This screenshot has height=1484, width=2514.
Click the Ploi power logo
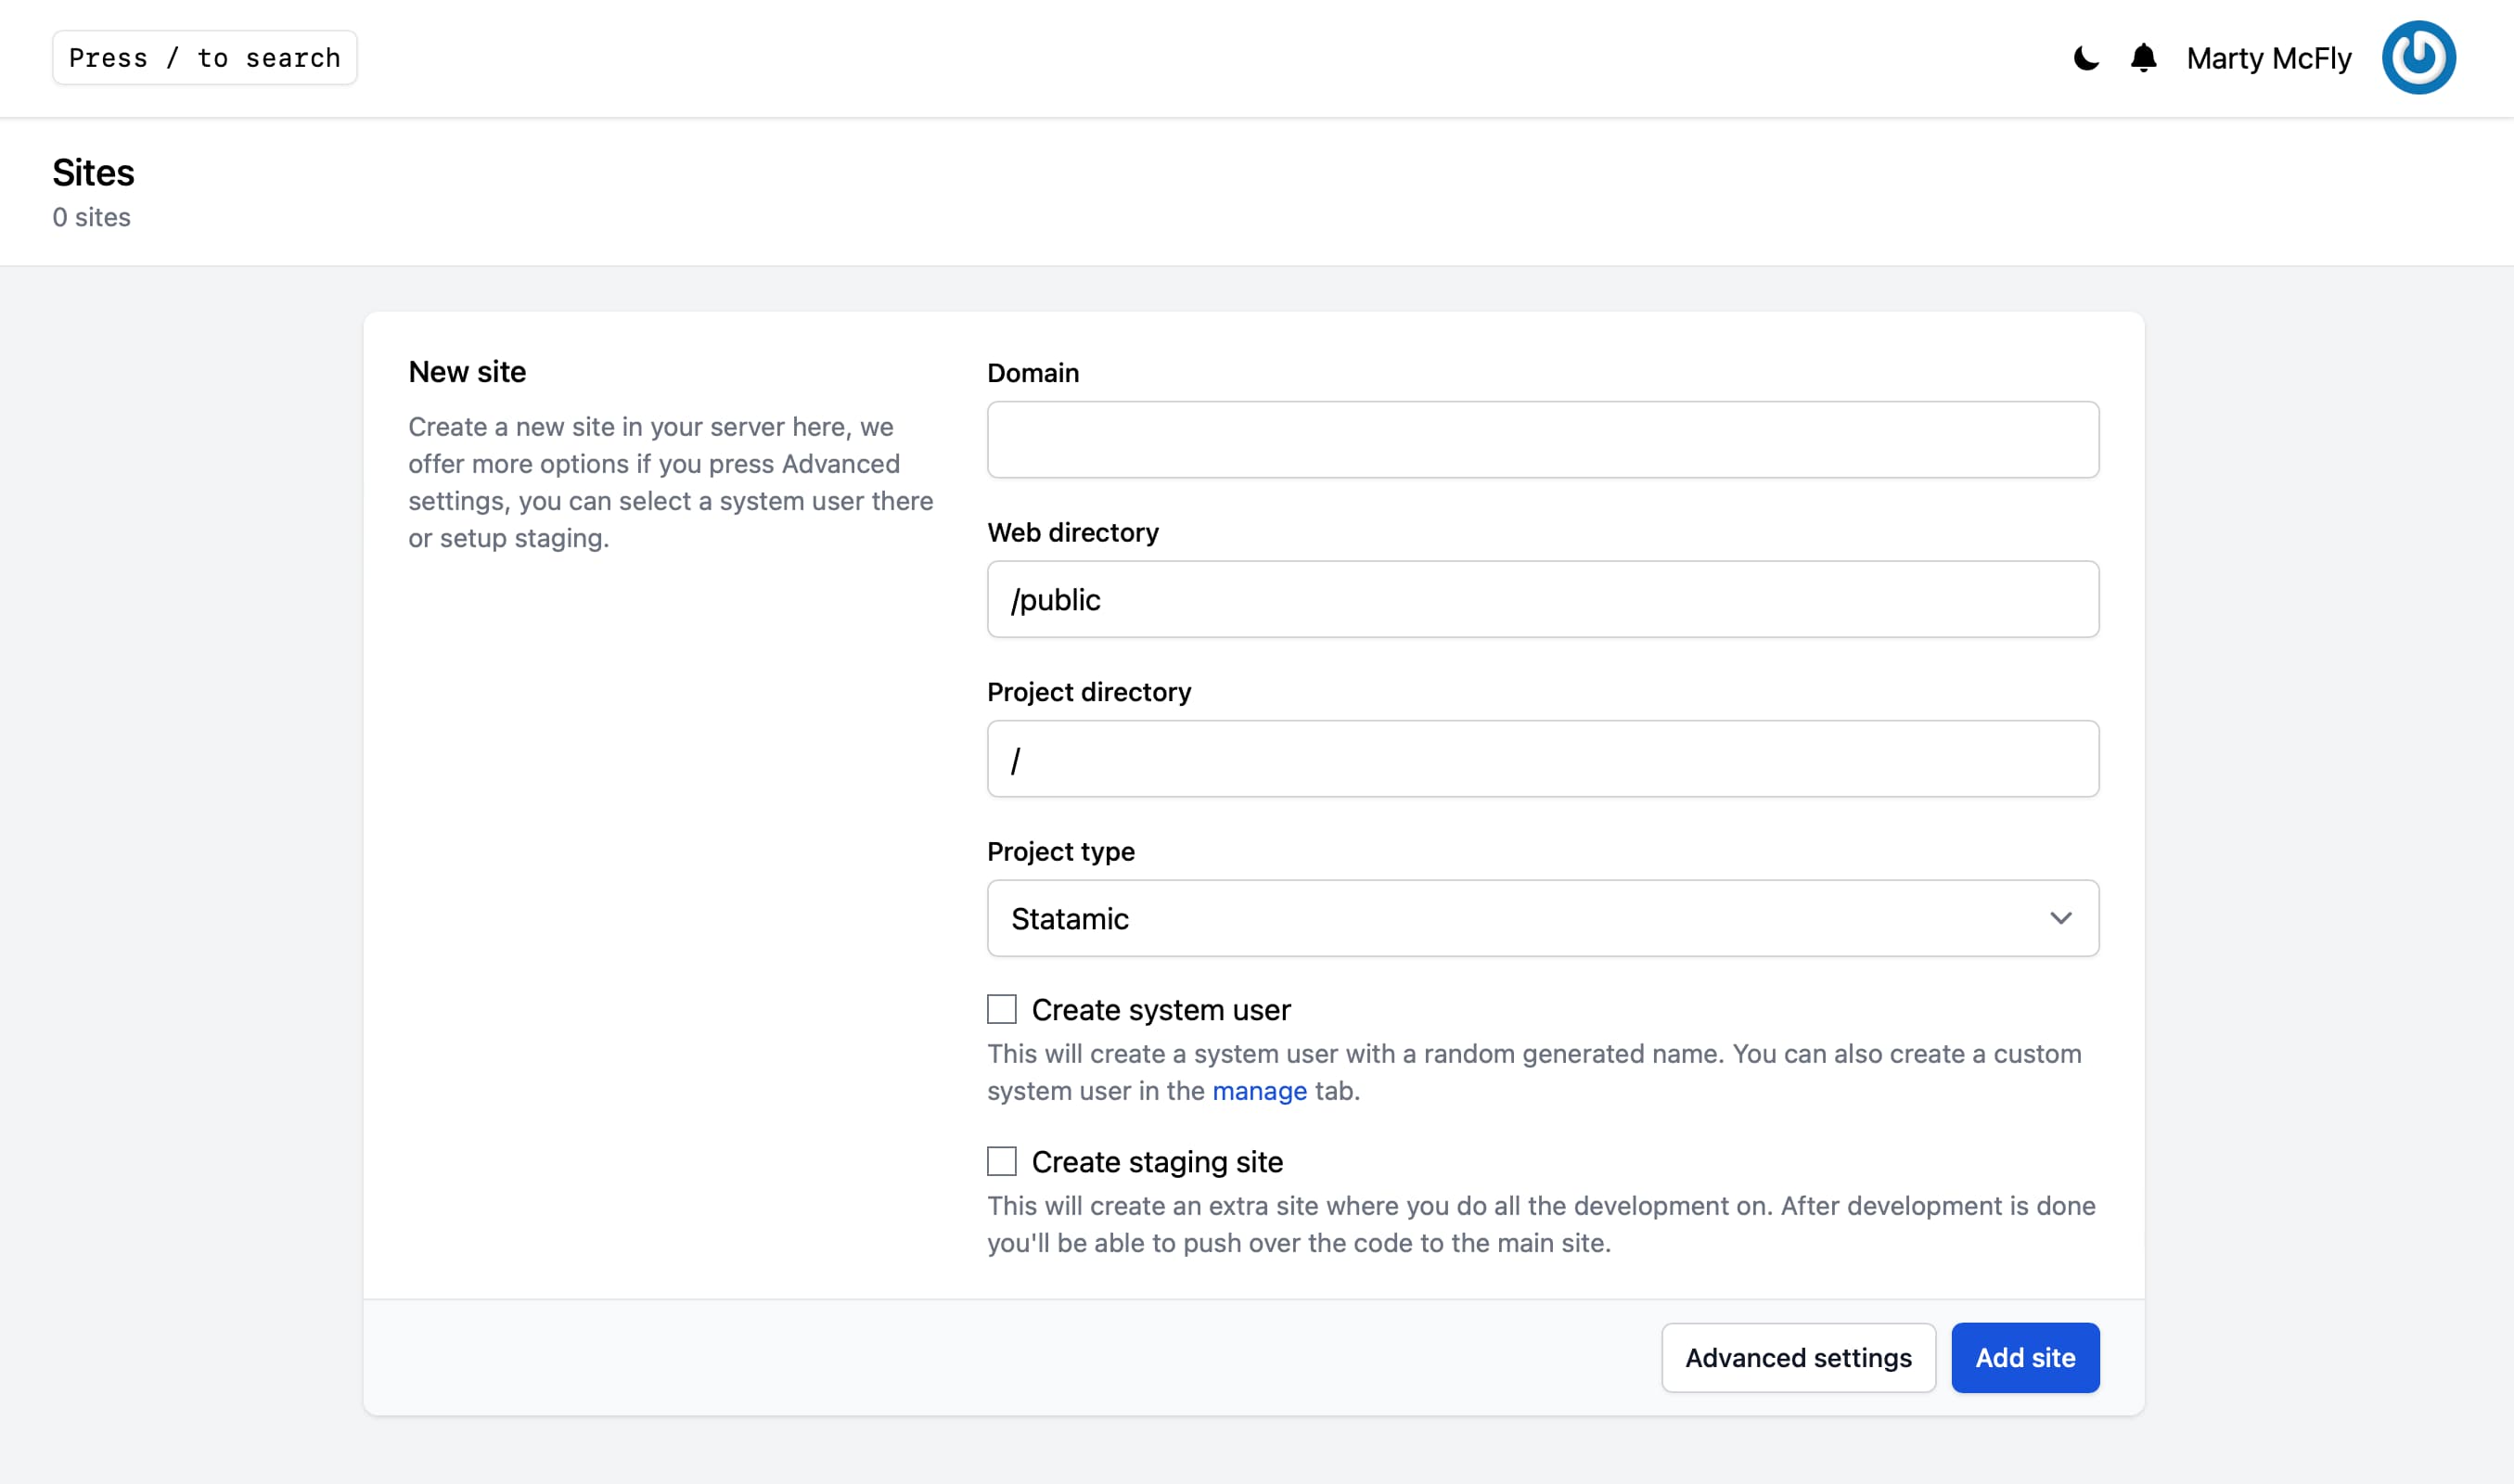click(2419, 57)
